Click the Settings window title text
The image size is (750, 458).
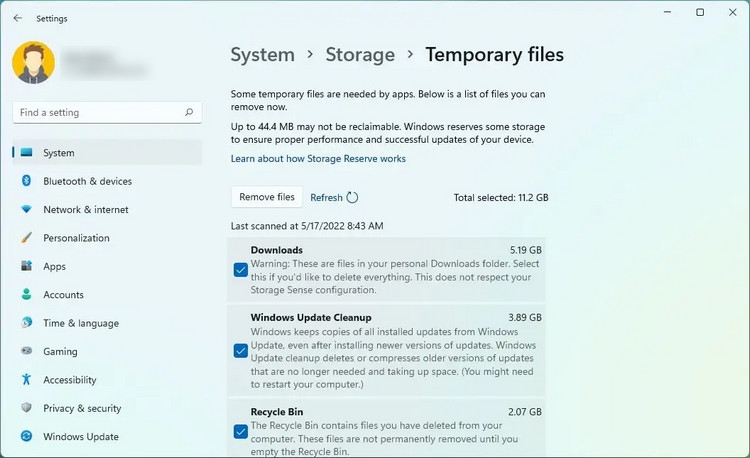52,19
